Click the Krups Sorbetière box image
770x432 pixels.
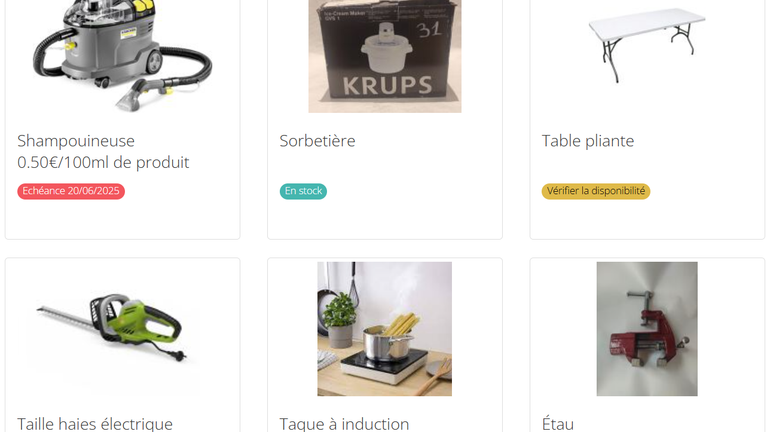385,56
